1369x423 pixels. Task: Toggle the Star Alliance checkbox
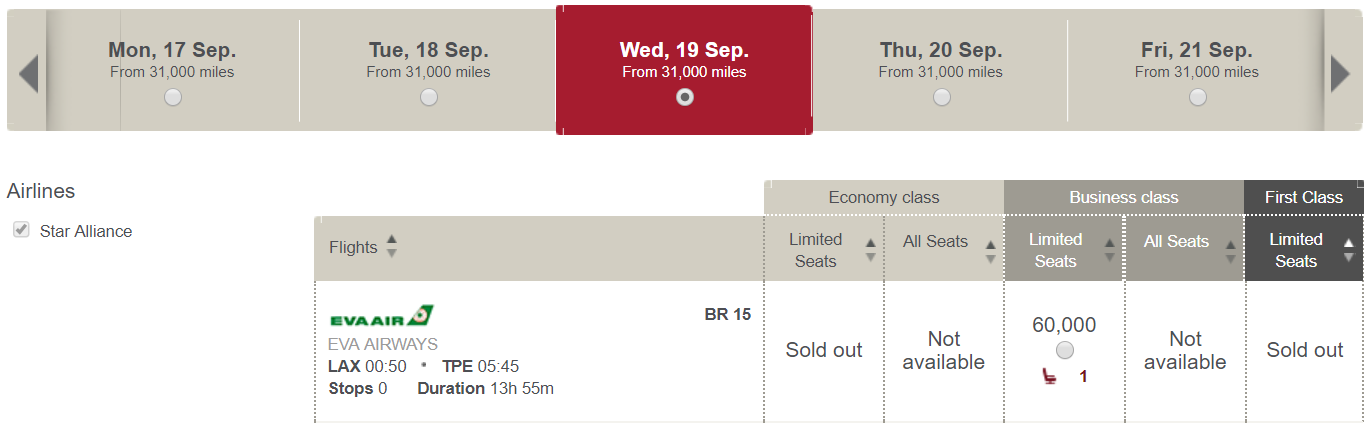pyautogui.click(x=20, y=230)
